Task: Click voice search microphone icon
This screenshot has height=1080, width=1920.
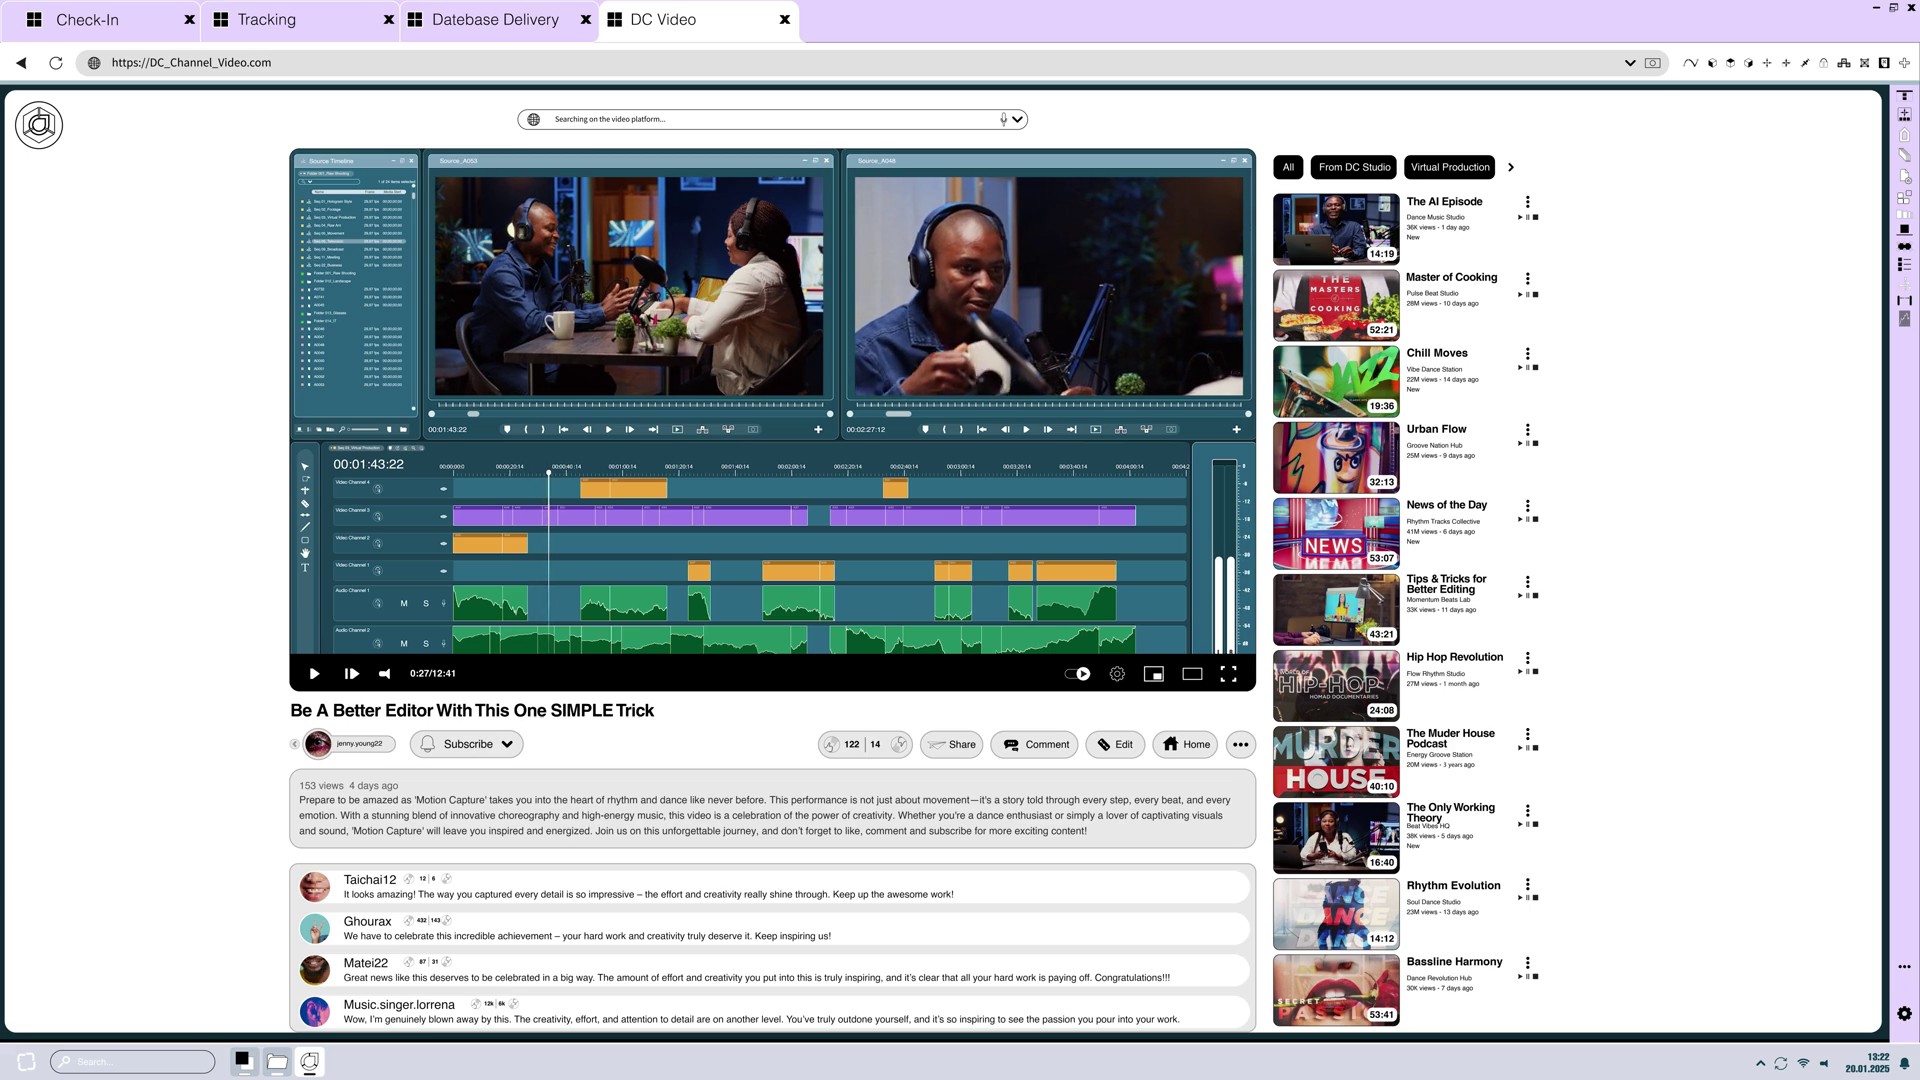Action: pos(1003,119)
